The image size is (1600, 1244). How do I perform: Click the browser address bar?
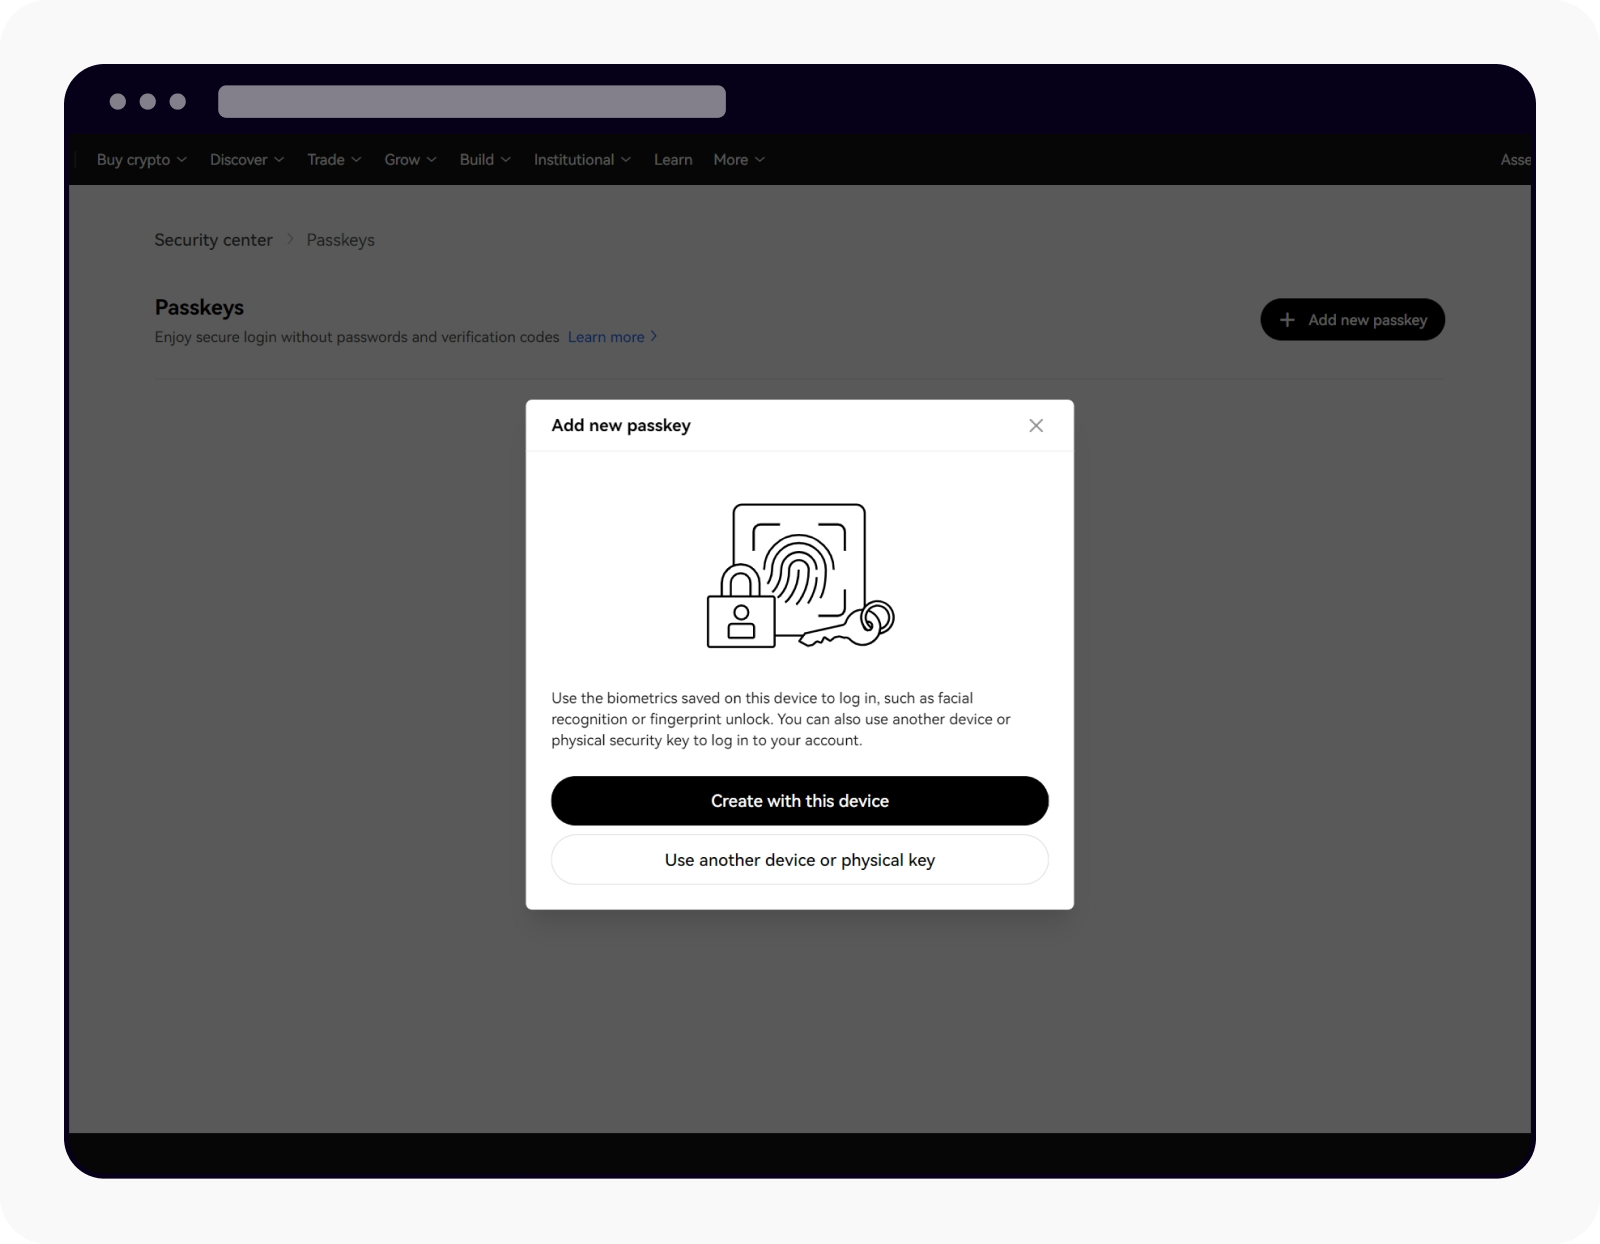pos(472,102)
